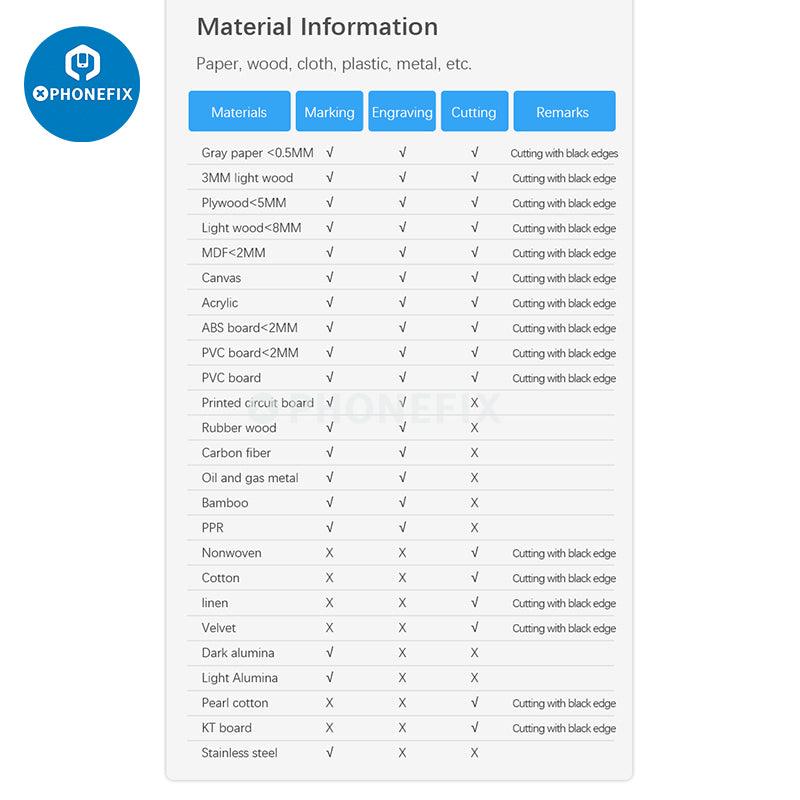Click the Engraving X for Stainless steel
800x800 pixels.
coord(402,753)
